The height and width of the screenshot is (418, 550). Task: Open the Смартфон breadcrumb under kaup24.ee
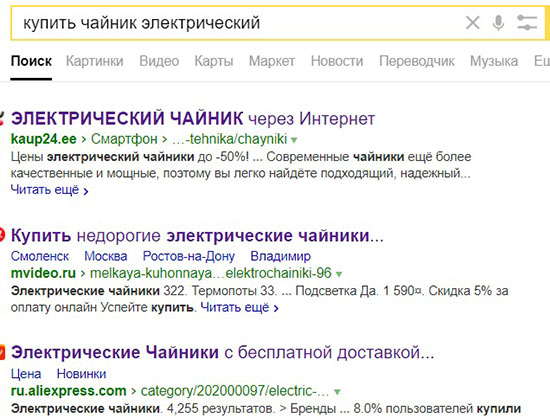coord(124,139)
